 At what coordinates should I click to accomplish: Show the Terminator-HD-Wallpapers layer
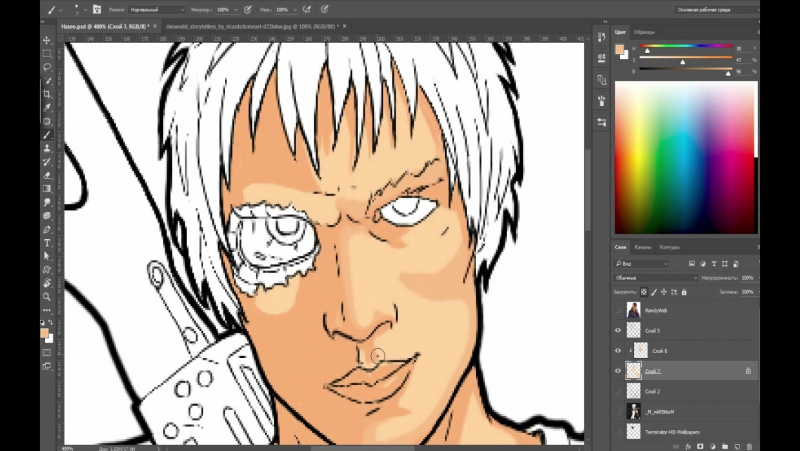(x=618, y=432)
